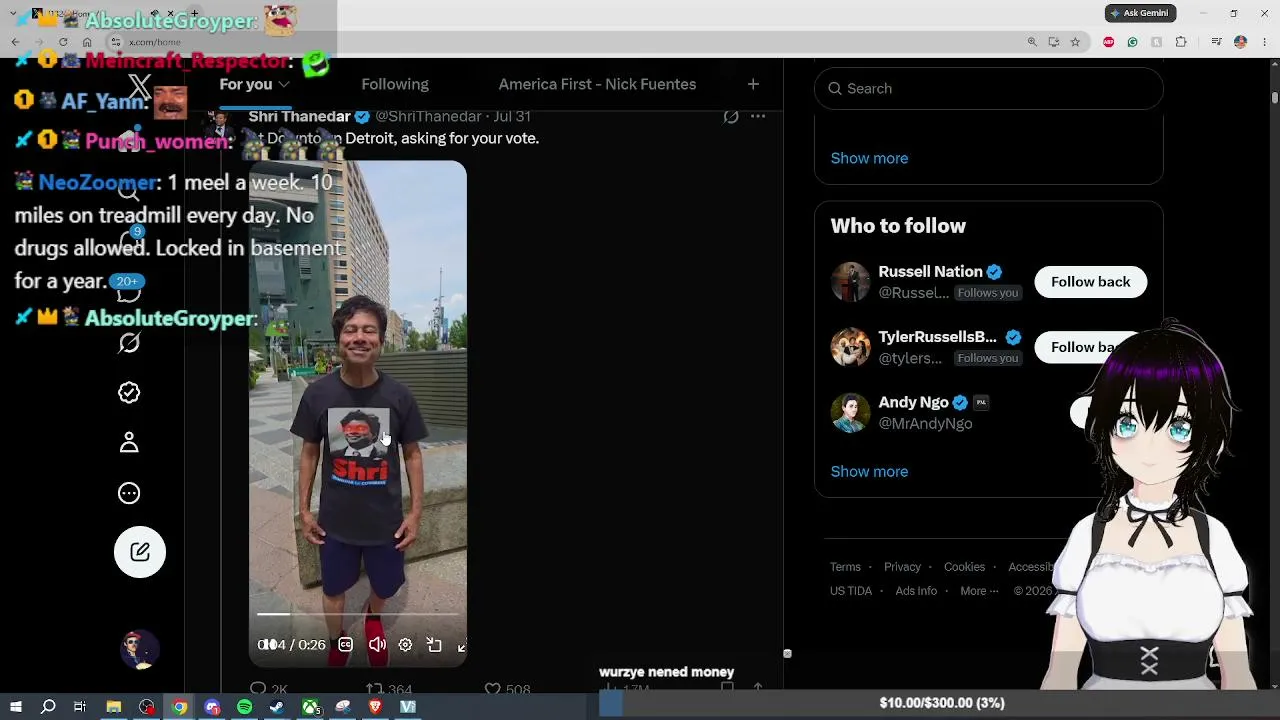Open the Xbox app in the taskbar

pos(311,707)
